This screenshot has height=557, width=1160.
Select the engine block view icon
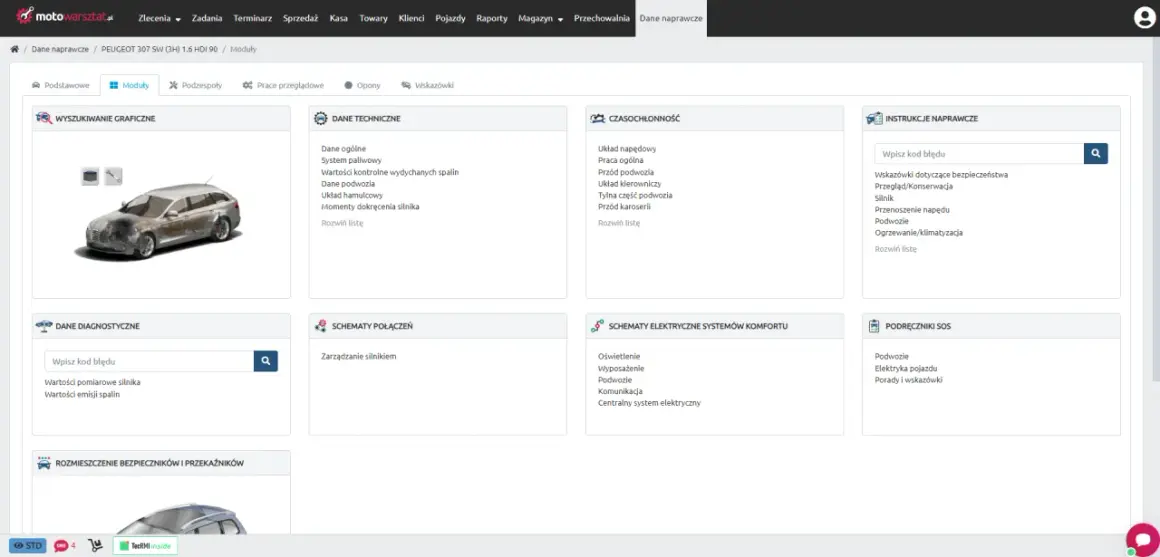tap(90, 176)
